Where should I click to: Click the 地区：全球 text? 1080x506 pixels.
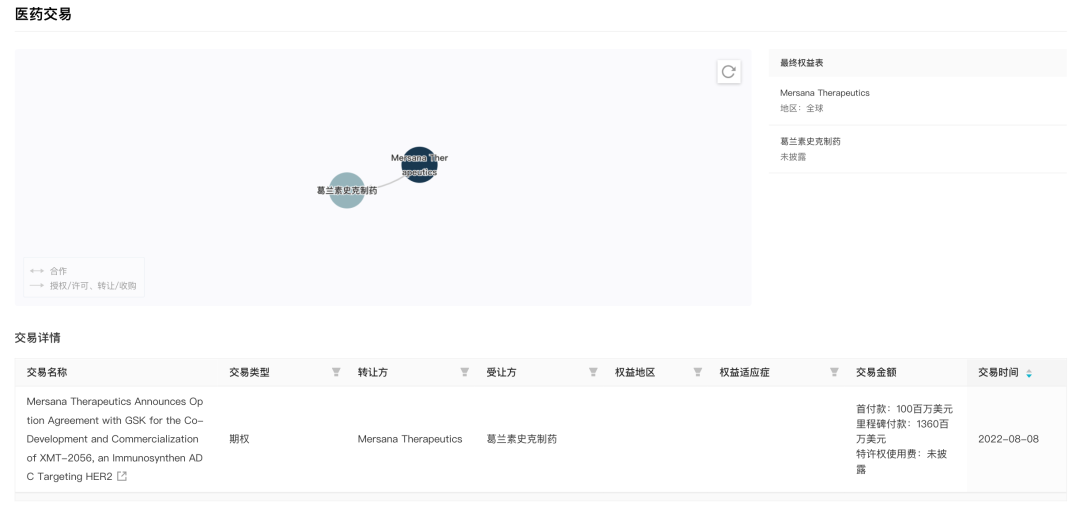pyautogui.click(x=802, y=108)
